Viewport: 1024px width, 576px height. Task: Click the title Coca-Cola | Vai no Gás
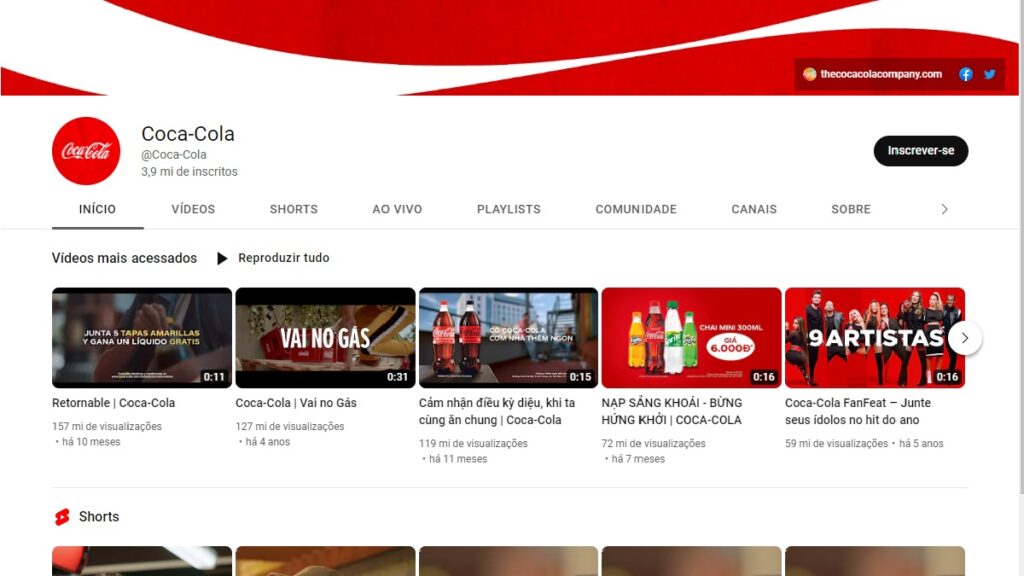pyautogui.click(x=296, y=403)
